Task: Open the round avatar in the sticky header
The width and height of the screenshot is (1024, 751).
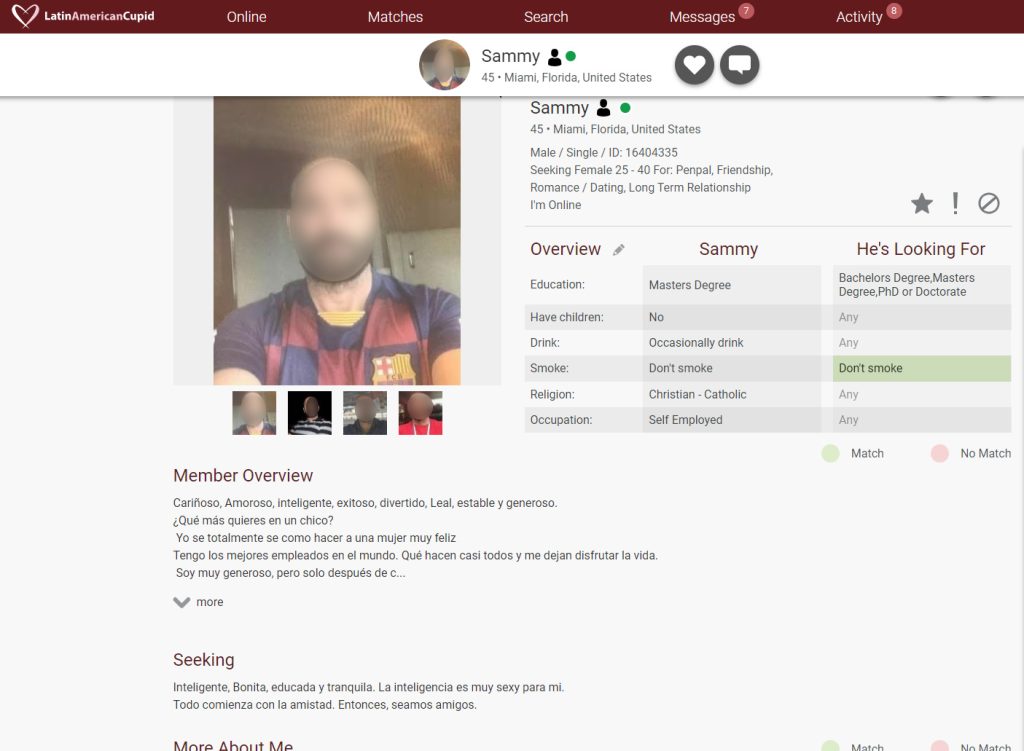Action: coord(444,65)
